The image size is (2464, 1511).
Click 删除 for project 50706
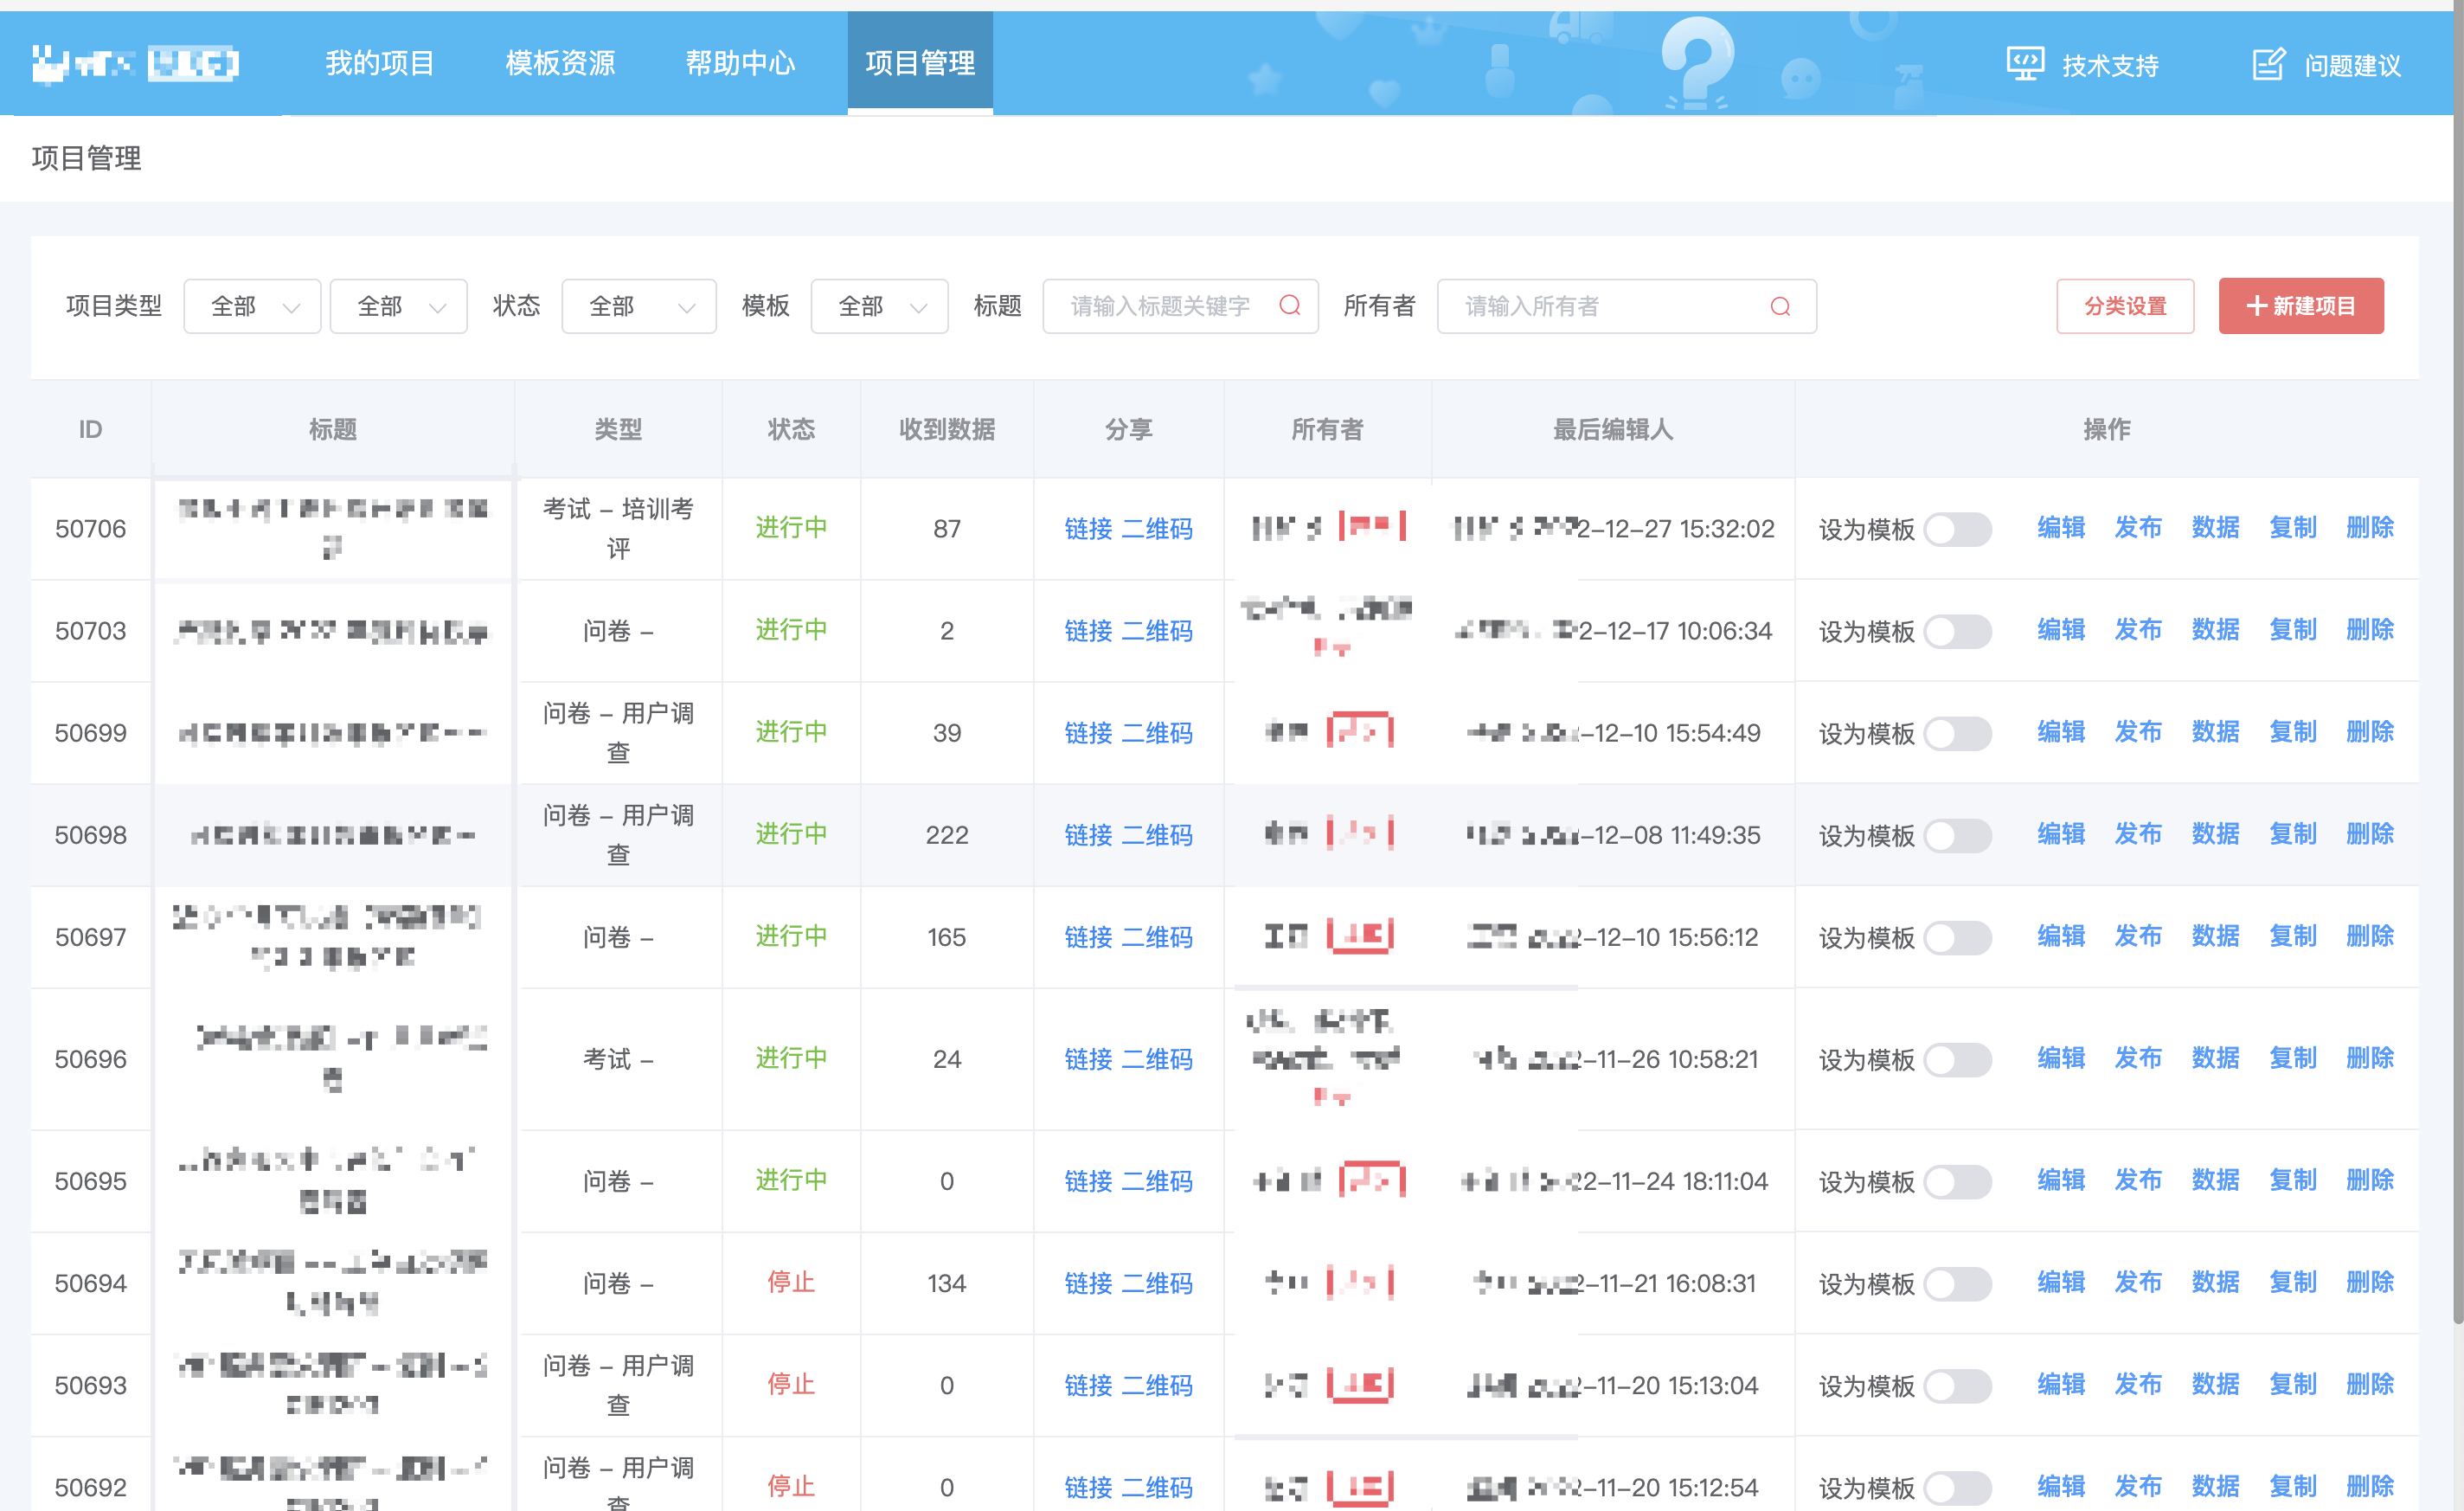tap(2370, 527)
